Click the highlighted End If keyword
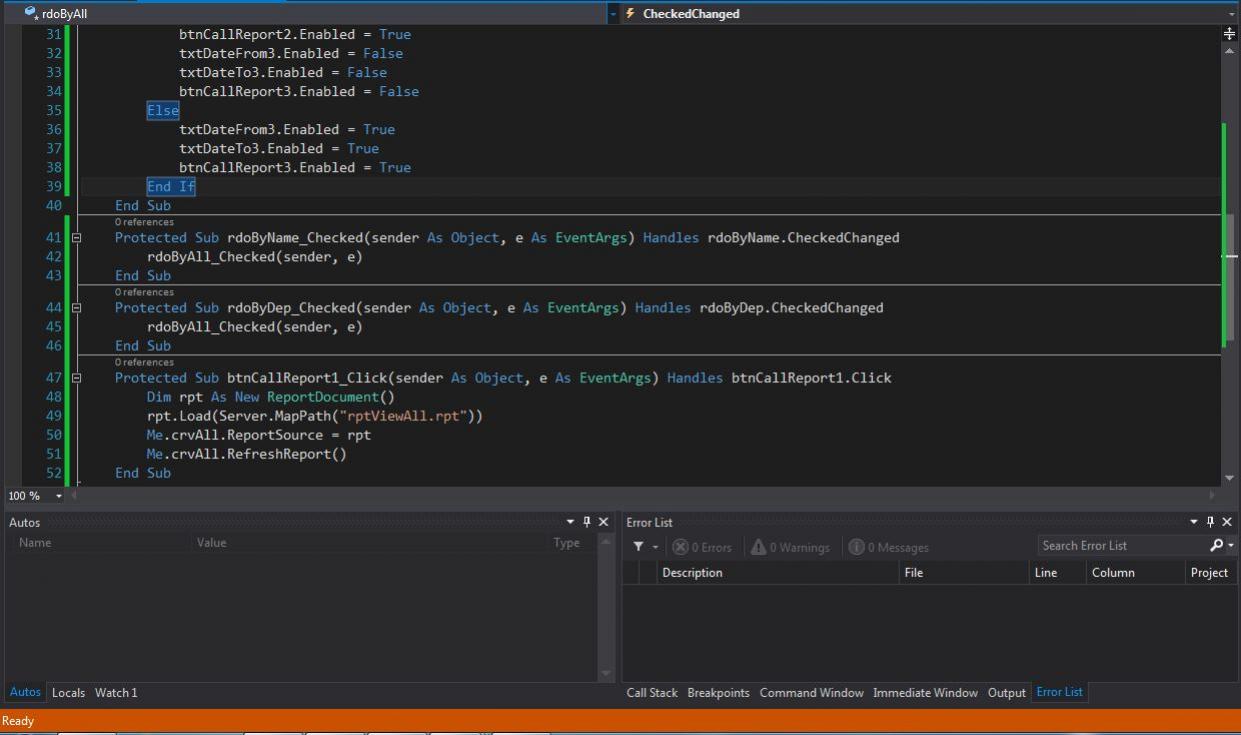Screen dimensions: 1241x735 tap(171, 186)
